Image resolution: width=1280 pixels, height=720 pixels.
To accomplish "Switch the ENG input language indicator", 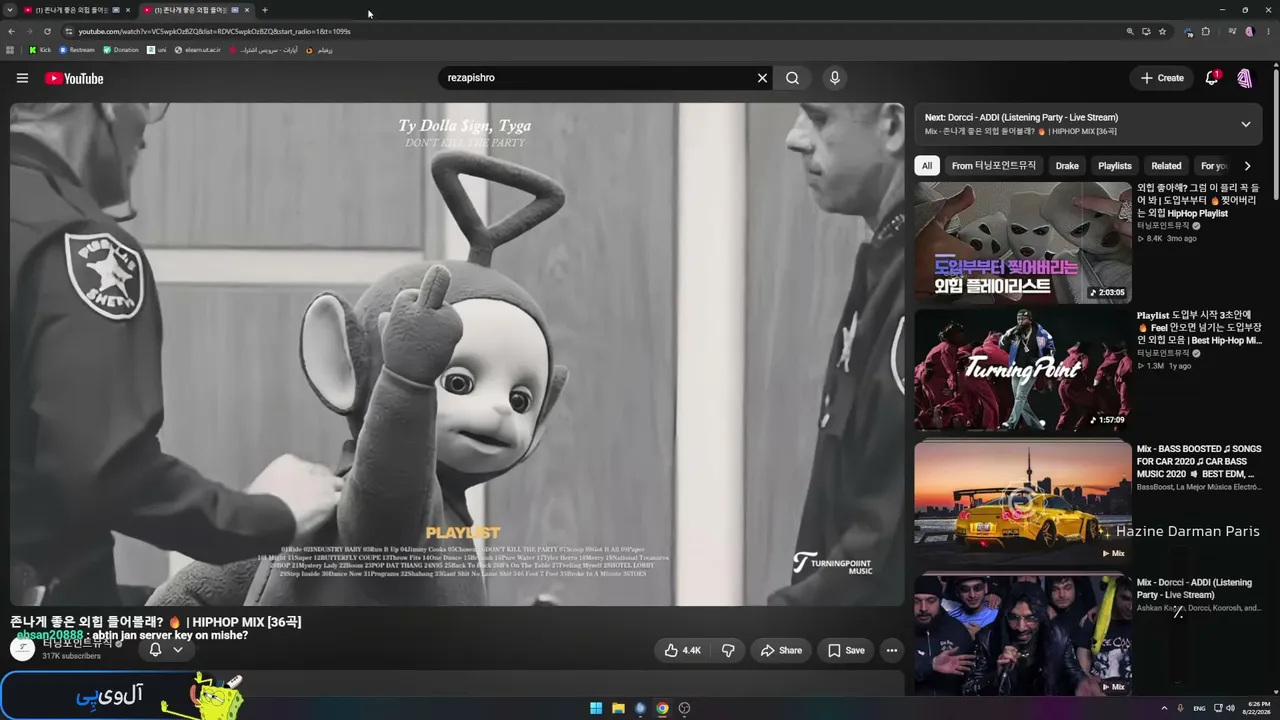I will pos(1199,708).
